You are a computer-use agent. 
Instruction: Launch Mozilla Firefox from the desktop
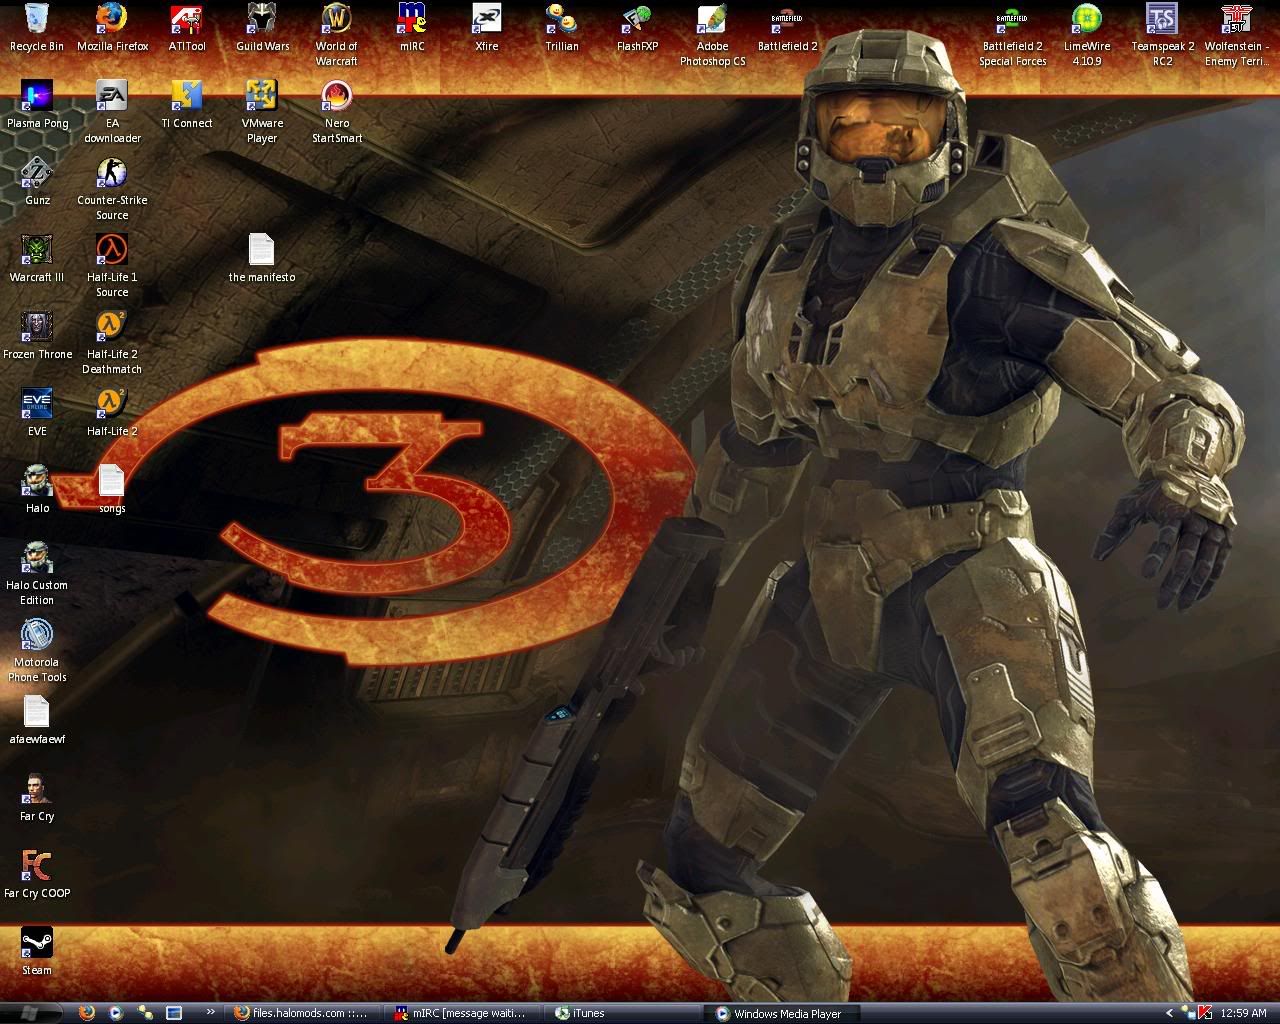[112, 27]
